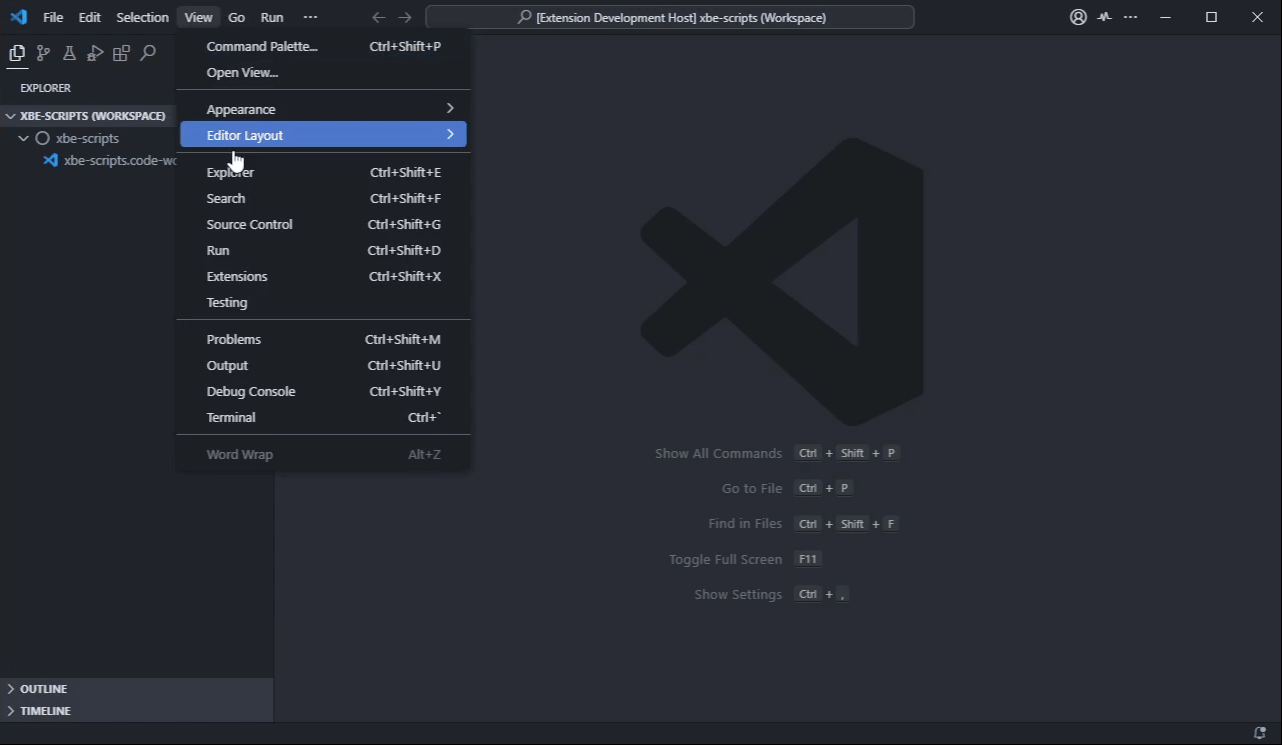The image size is (1282, 745).
Task: Maximize the VS Code window
Action: [1211, 17]
